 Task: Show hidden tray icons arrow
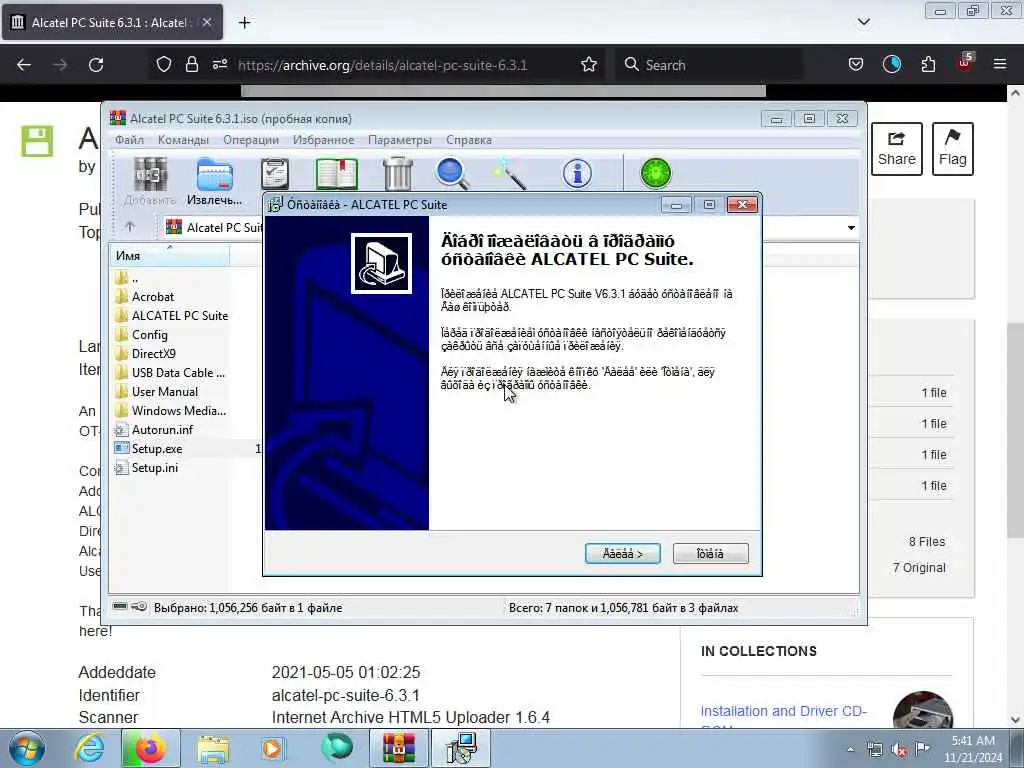tap(850, 750)
